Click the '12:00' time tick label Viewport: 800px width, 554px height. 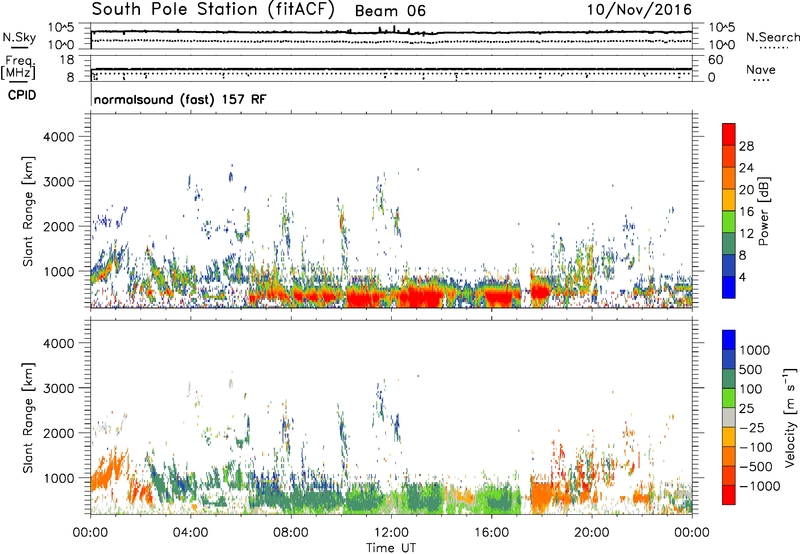tap(391, 533)
